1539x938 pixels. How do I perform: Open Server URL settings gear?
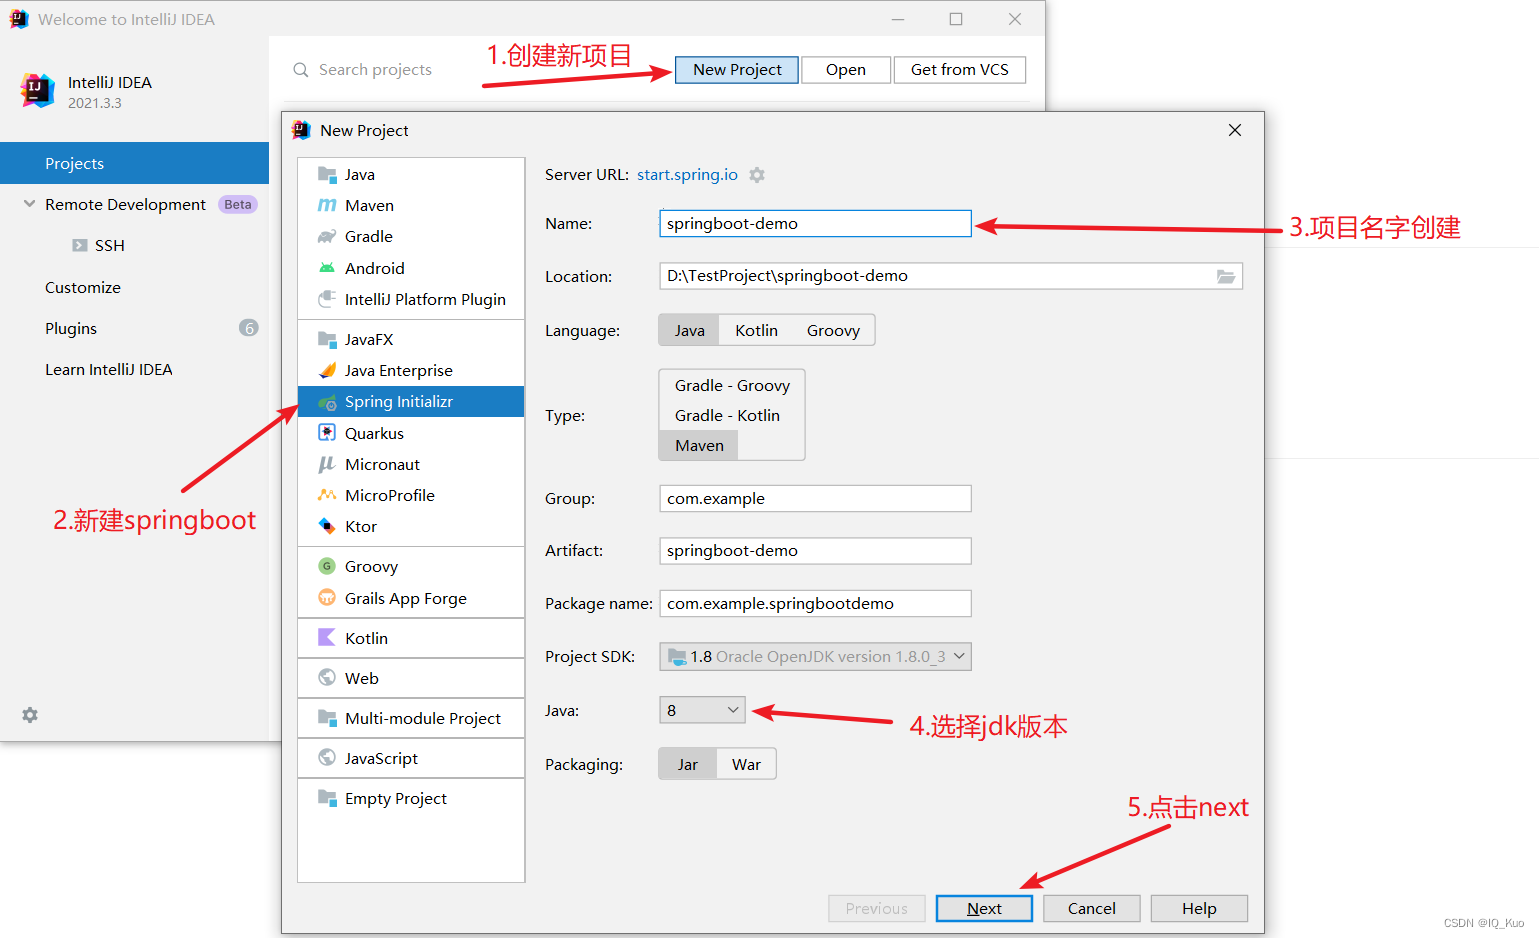point(757,175)
